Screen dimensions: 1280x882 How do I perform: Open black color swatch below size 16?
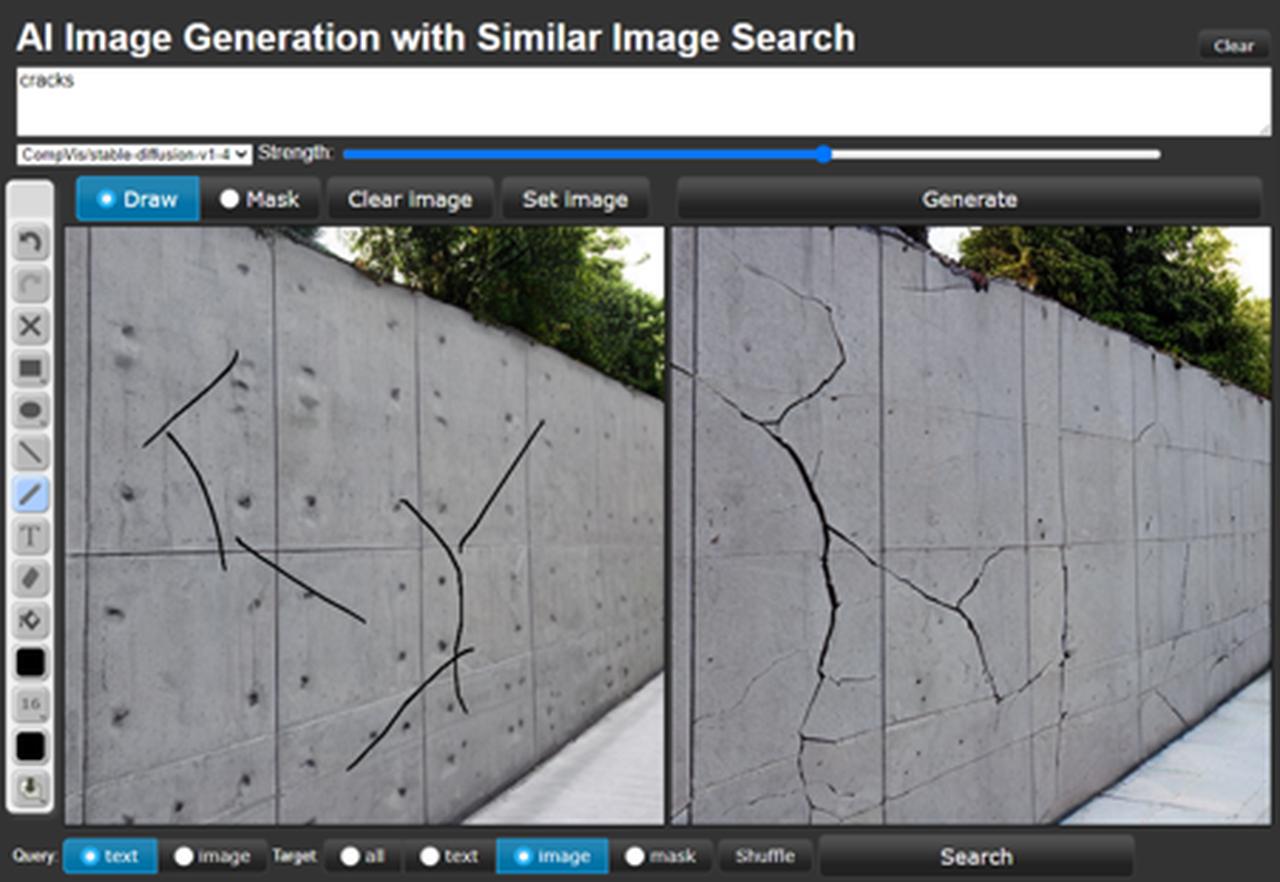pyautogui.click(x=30, y=747)
